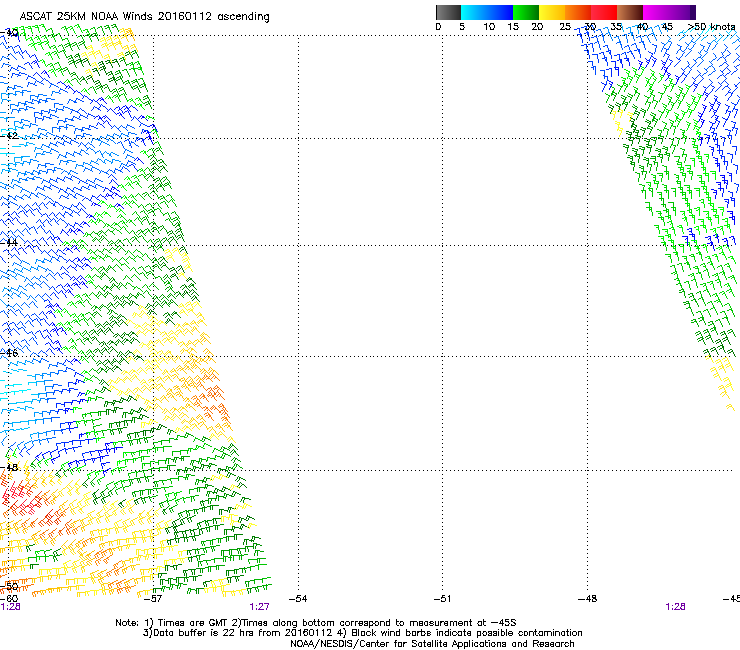Click the yellow 20–25 knots legend segment

[552, 12]
